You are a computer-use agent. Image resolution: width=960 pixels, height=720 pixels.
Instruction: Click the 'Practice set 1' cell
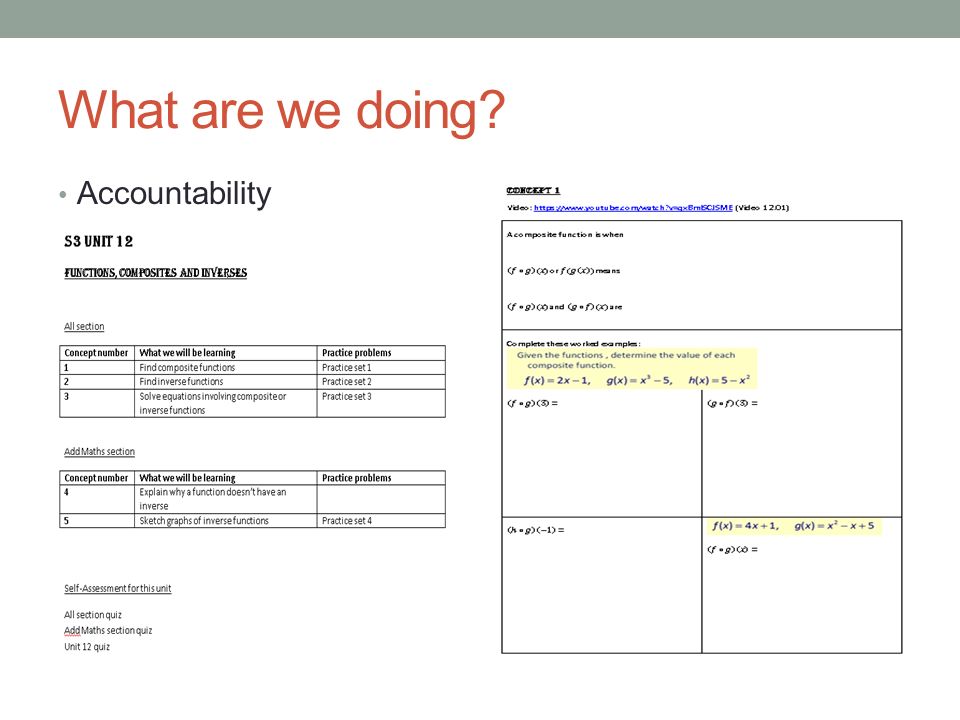coord(381,367)
